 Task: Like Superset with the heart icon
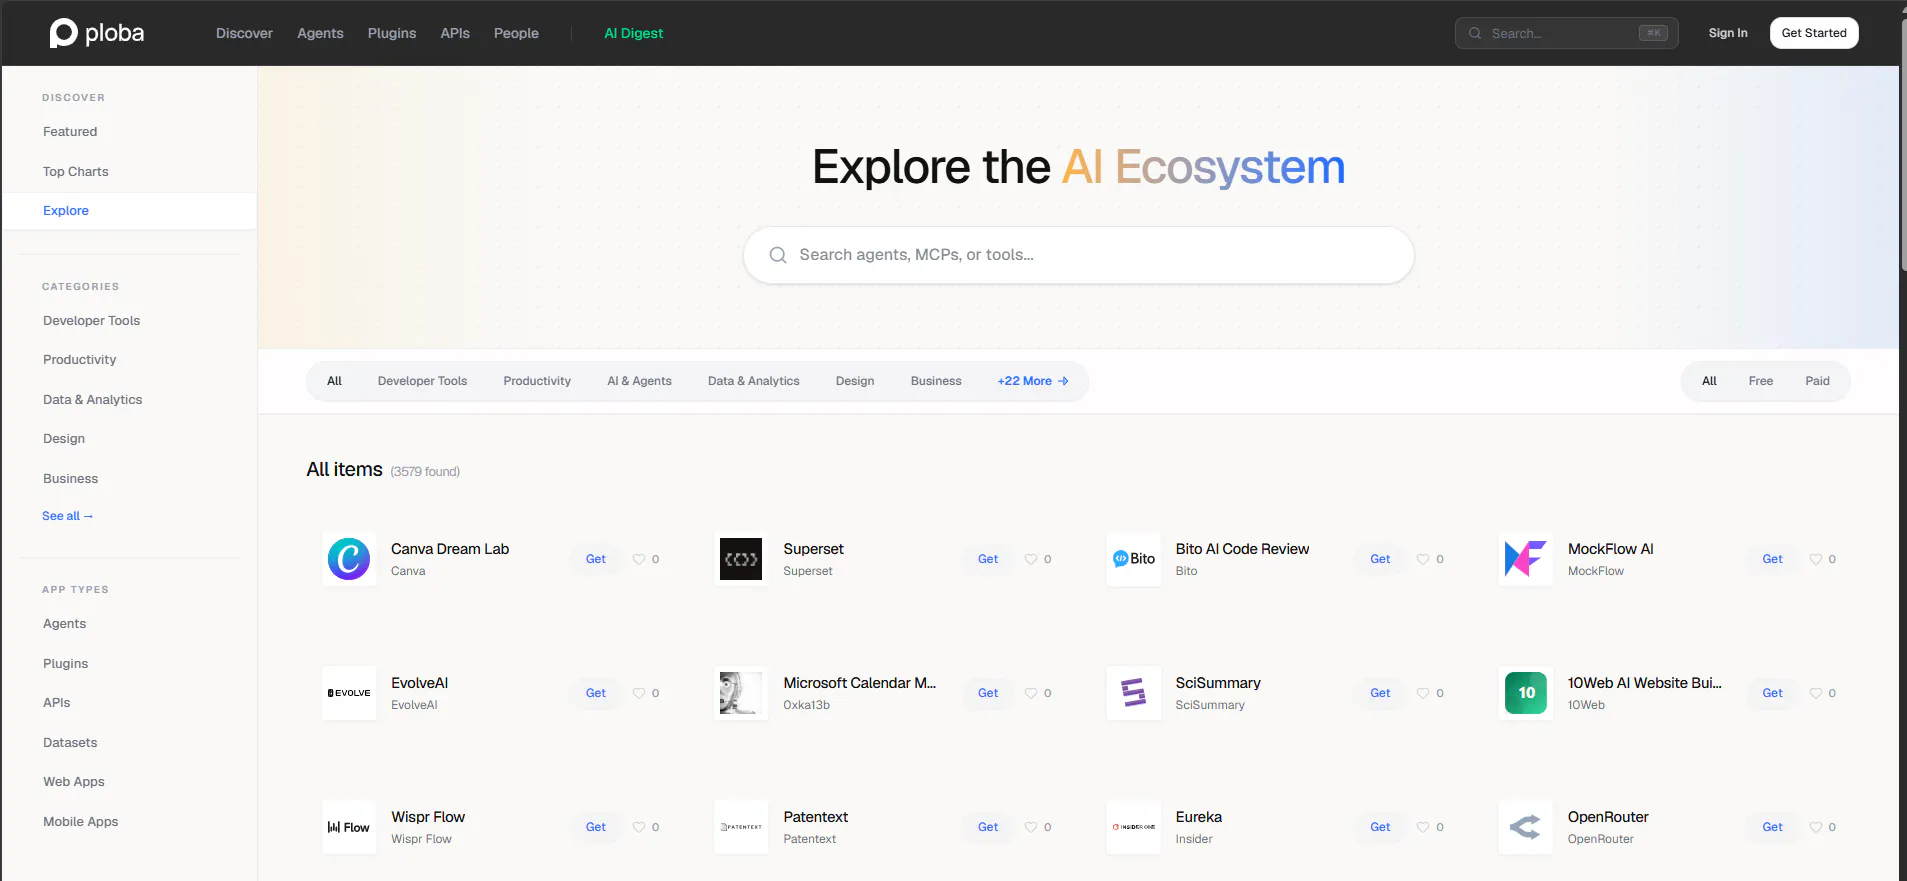[x=1031, y=559]
